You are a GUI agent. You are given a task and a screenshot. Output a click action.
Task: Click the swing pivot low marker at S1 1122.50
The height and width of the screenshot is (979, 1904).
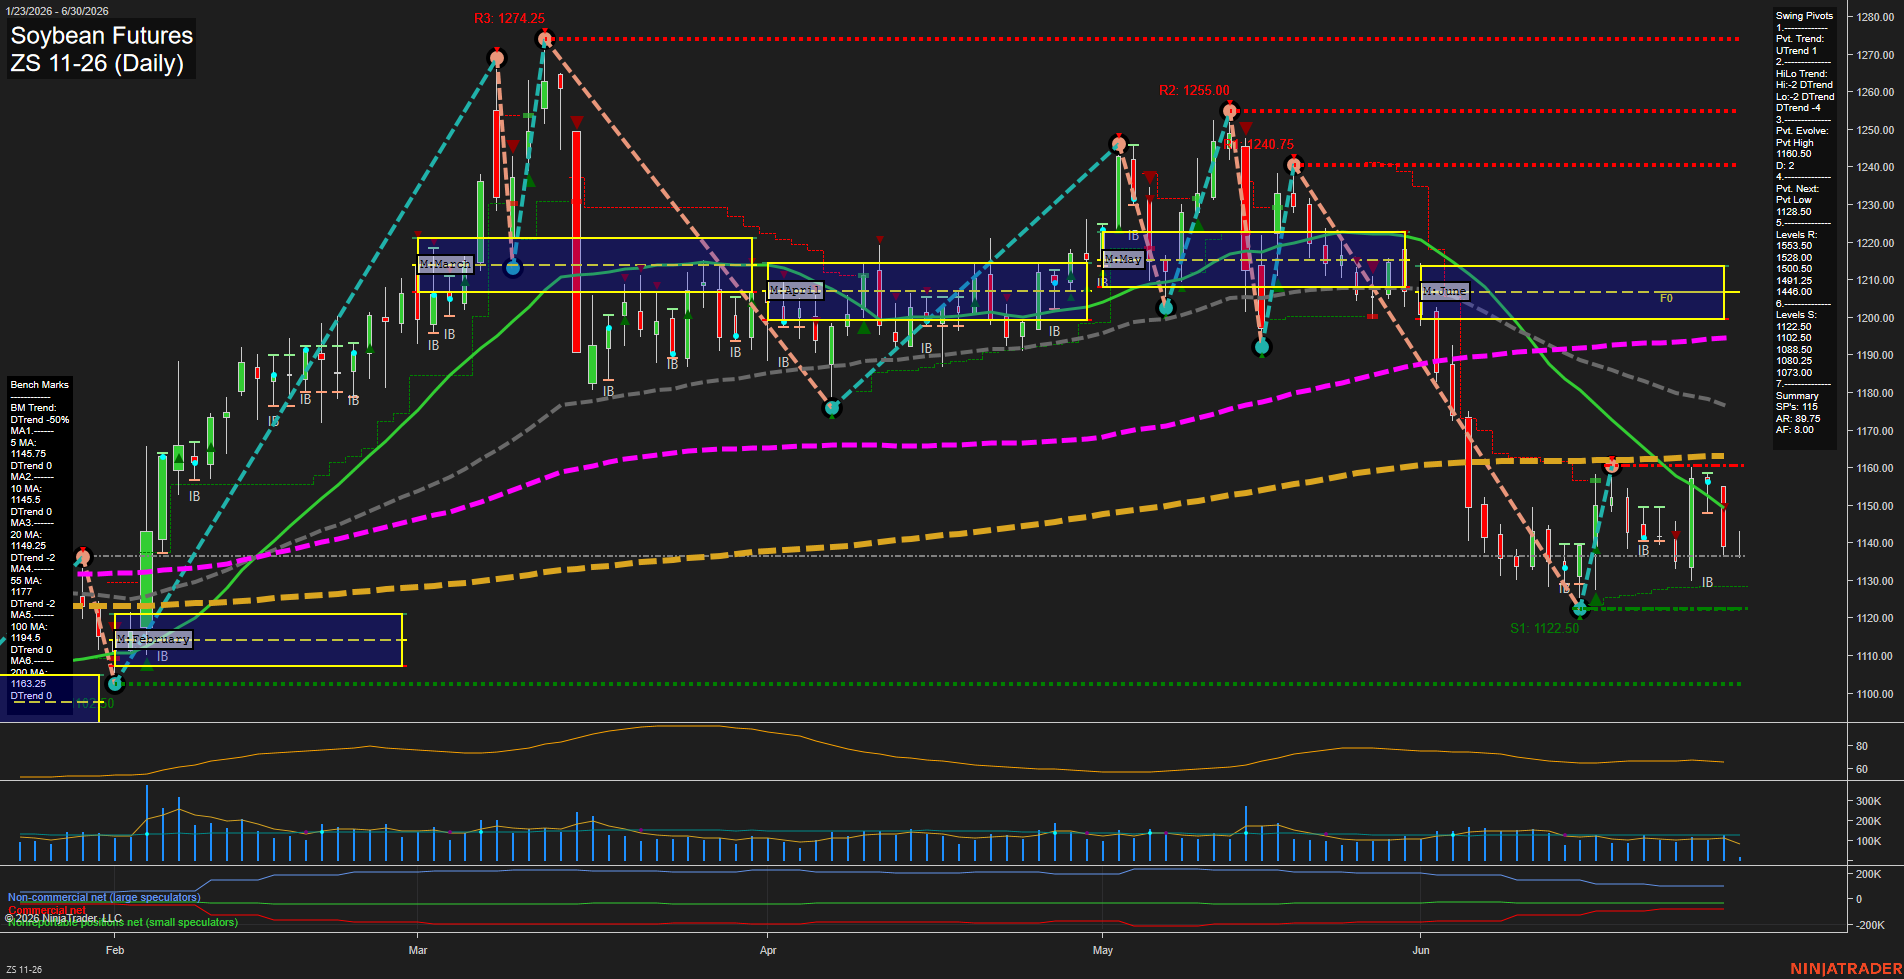point(1580,608)
